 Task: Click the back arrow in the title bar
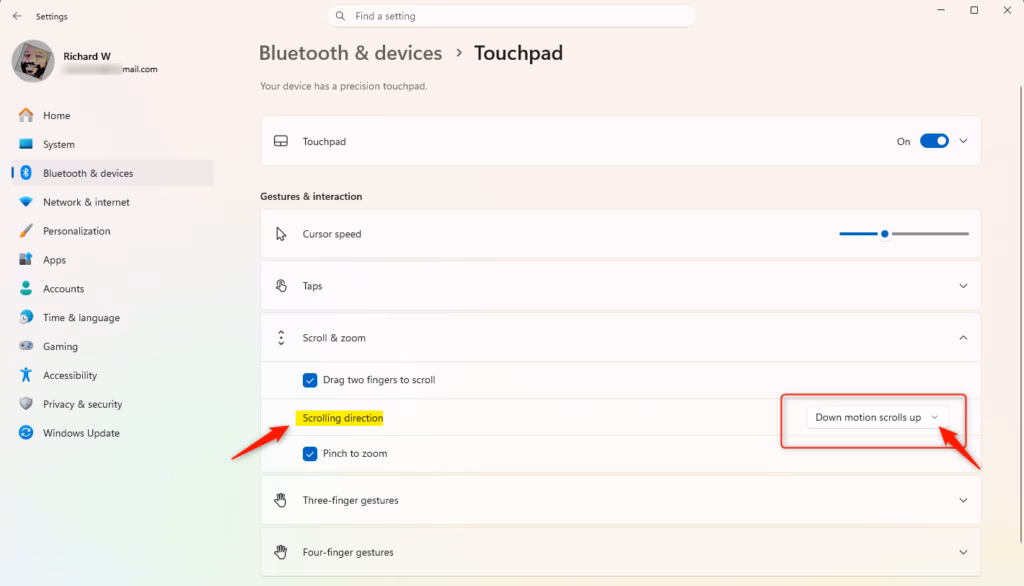[17, 16]
